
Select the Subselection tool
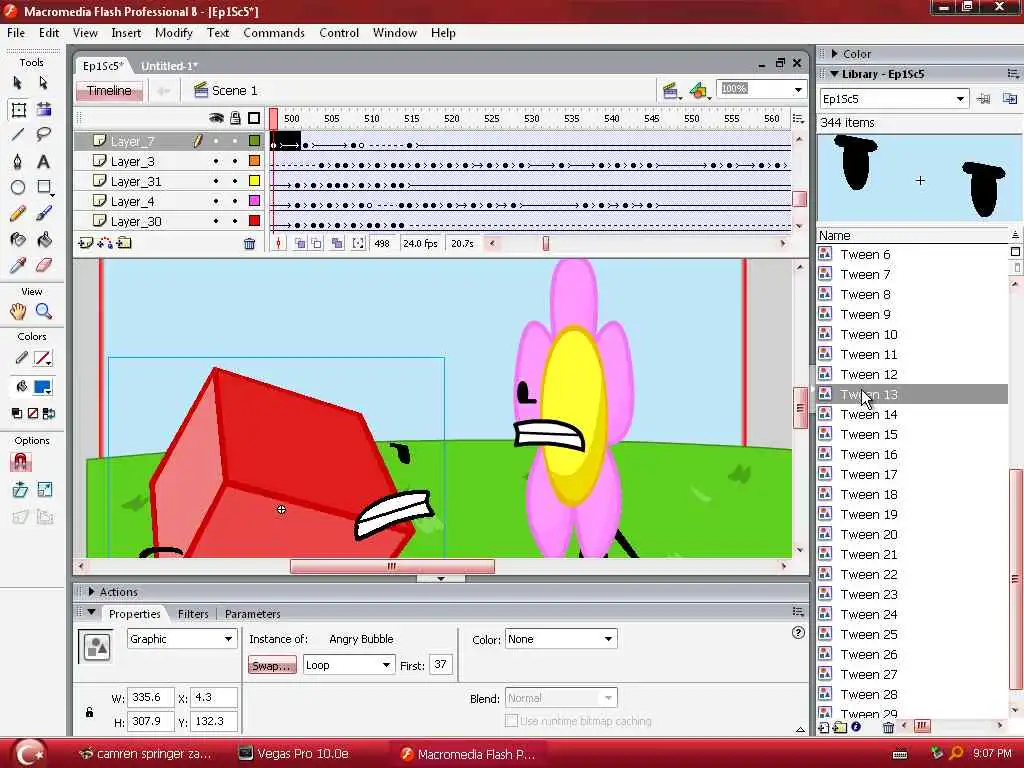(x=43, y=83)
